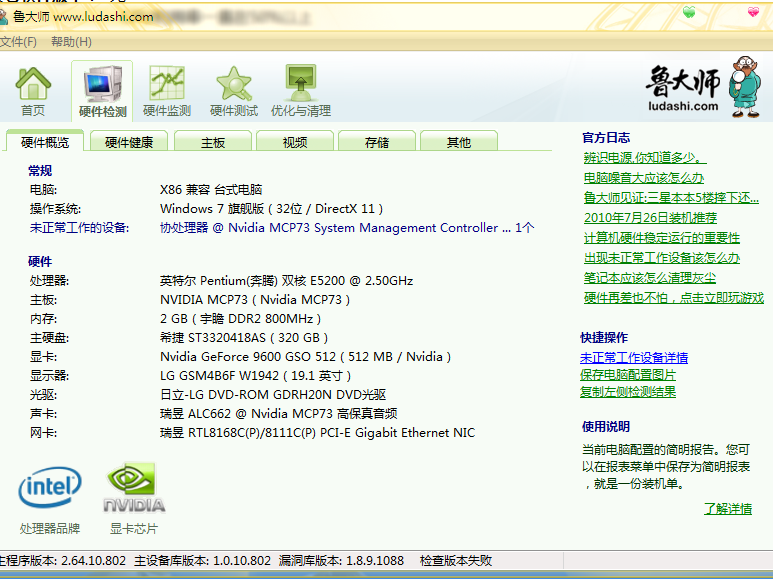Open the 出现未正常工作设备该怎么办 link
Viewport: 773px width, 579px height.
click(x=662, y=257)
